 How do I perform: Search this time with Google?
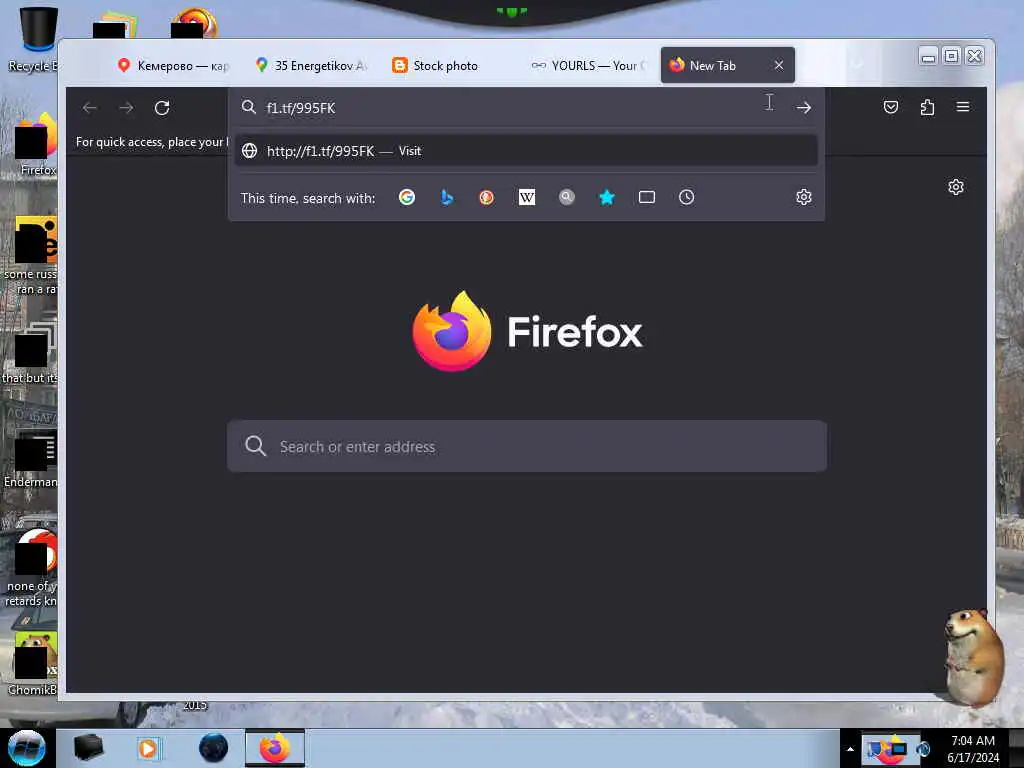[x=407, y=197]
